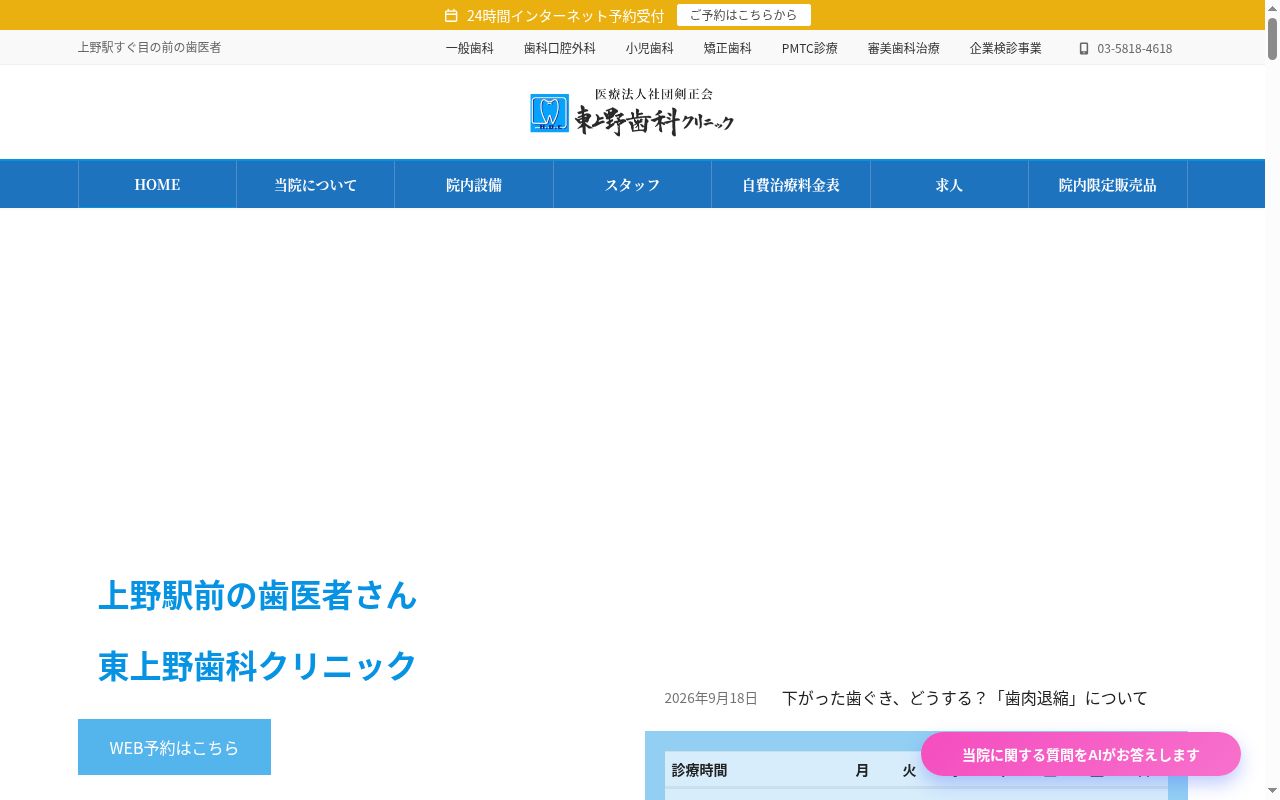Click the 東上野歯科クリニック tooth logo
Screen dimensions: 1280x800
pos(632,112)
